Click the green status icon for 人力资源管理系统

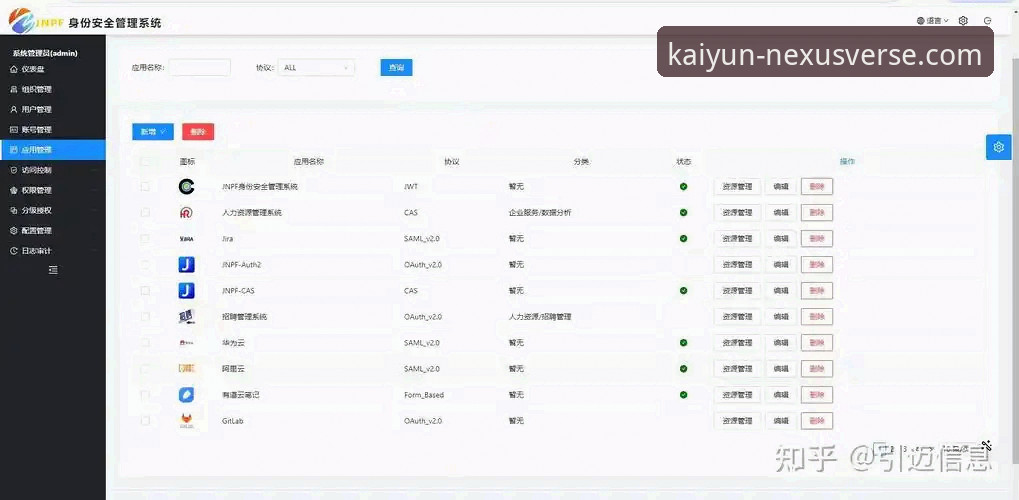684,213
